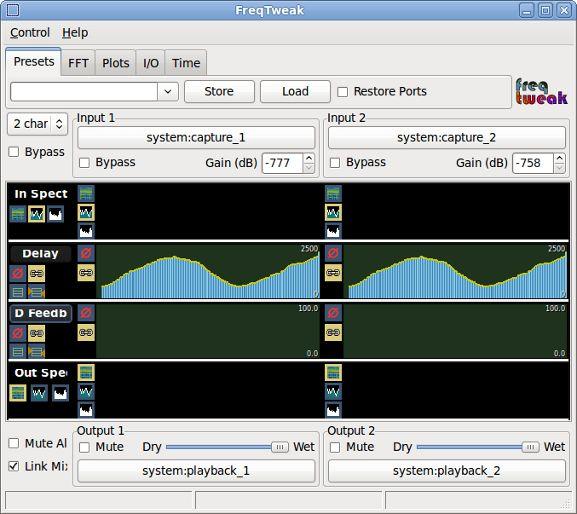
Task: Select solid plot for Input 1 In Spect
Action: pyautogui.click(x=86, y=231)
